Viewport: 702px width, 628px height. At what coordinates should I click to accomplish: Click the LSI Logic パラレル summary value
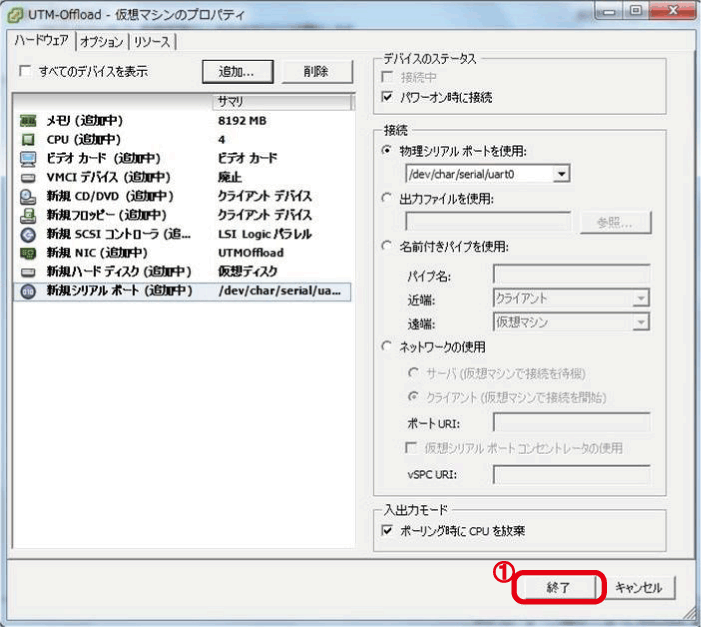tap(265, 234)
